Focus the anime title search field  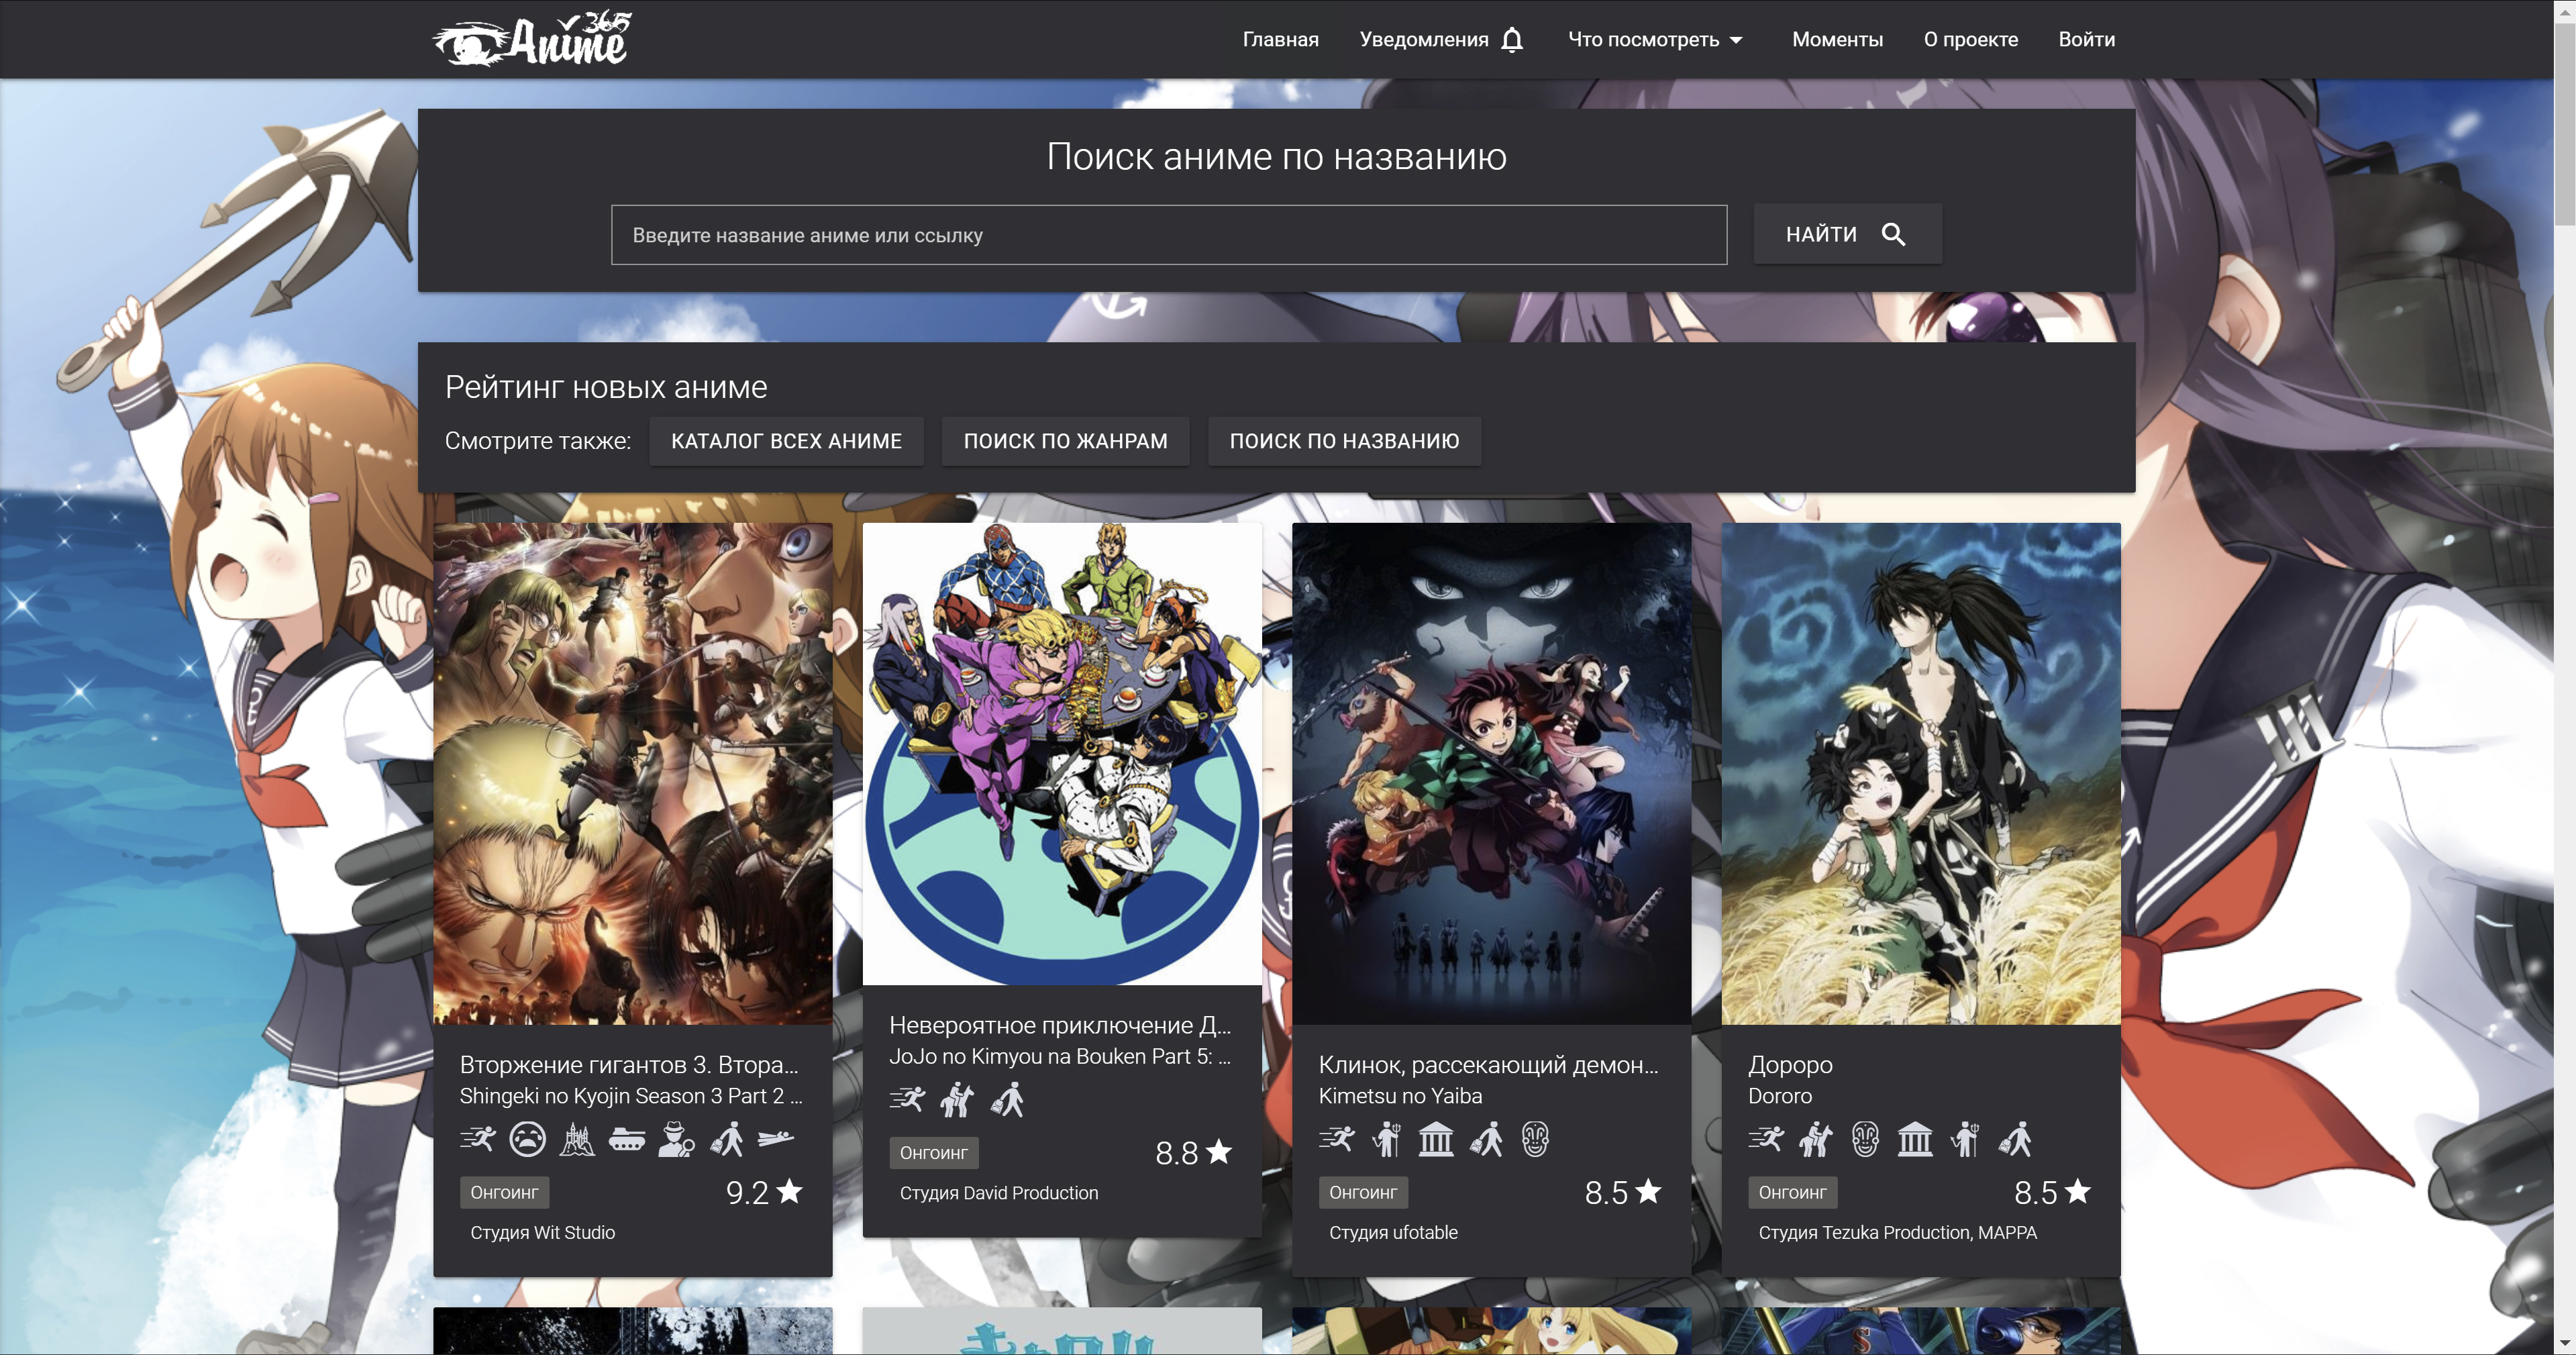(1168, 235)
